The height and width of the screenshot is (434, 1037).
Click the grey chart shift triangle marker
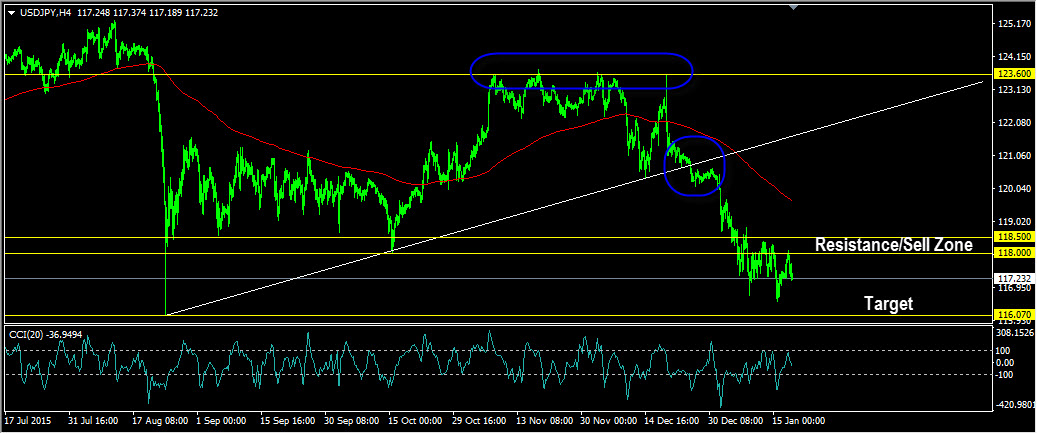click(x=794, y=7)
